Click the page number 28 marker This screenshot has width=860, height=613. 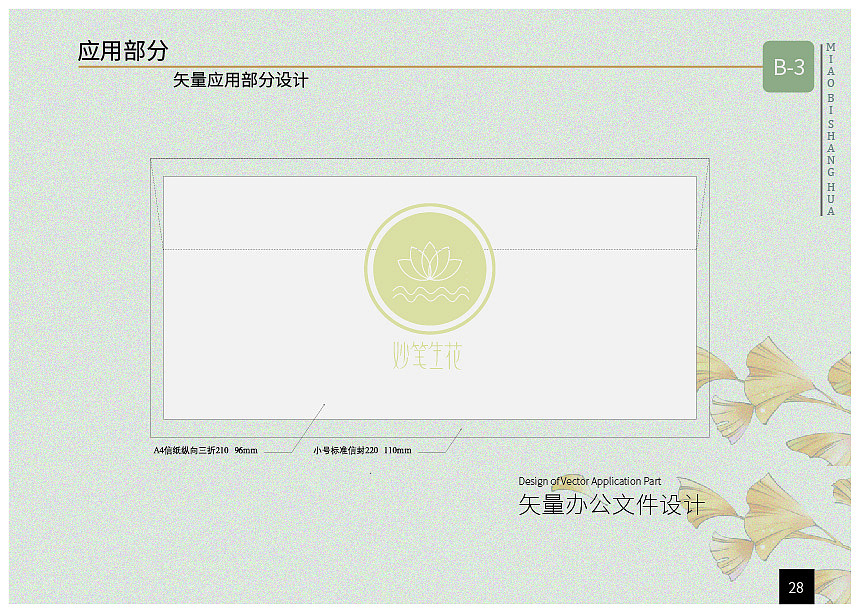pyautogui.click(x=796, y=587)
